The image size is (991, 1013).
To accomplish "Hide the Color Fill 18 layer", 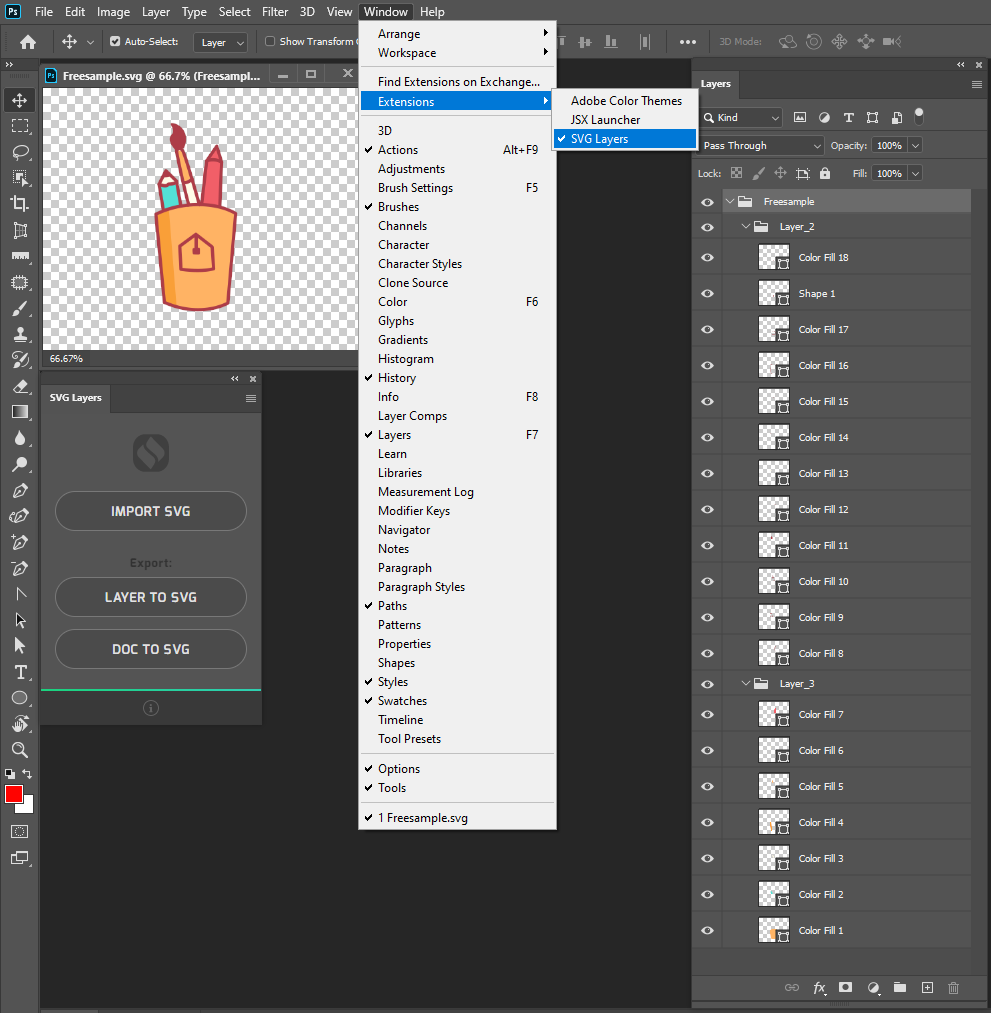I will pyautogui.click(x=707, y=257).
